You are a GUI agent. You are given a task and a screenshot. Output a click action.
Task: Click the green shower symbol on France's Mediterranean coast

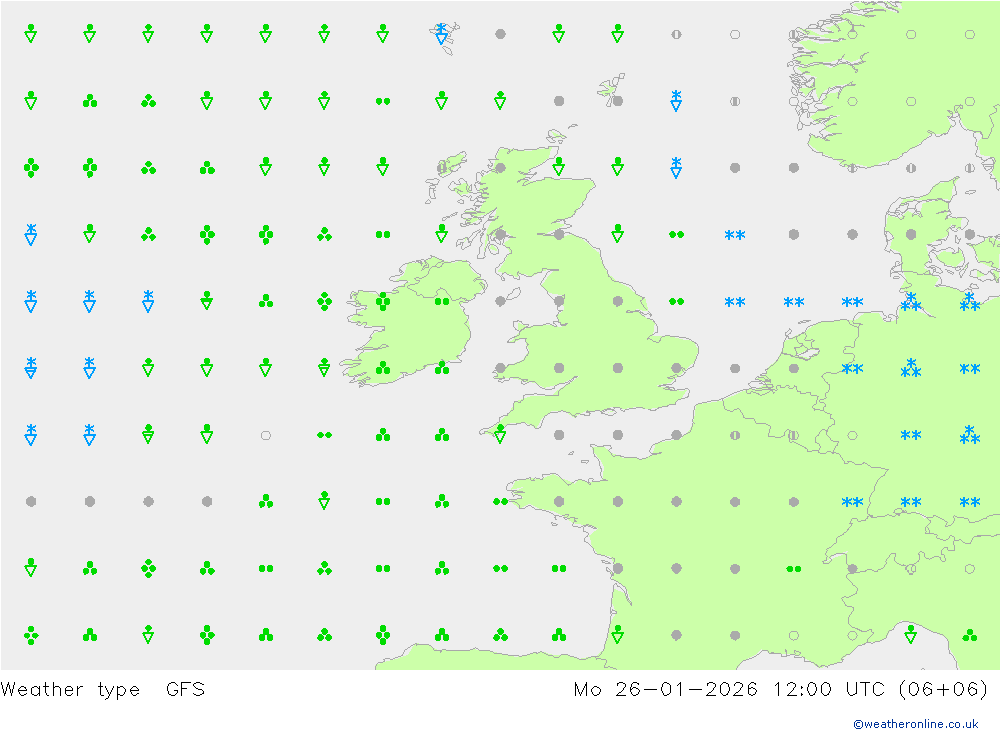[911, 634]
